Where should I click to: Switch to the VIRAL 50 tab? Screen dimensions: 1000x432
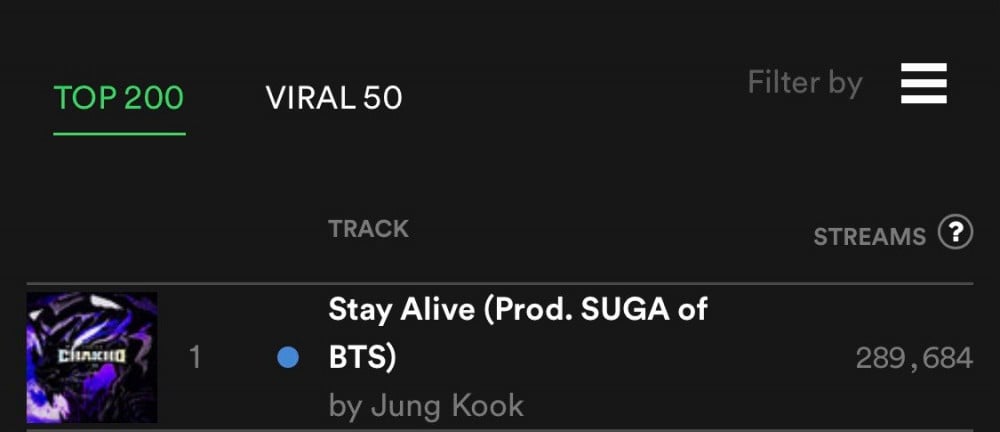334,98
